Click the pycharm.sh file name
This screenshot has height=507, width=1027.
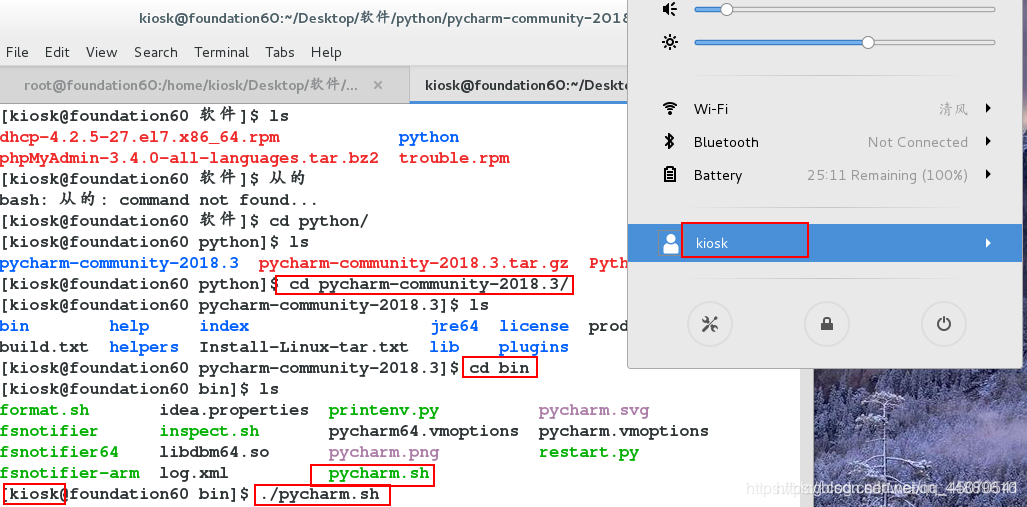tap(379, 473)
